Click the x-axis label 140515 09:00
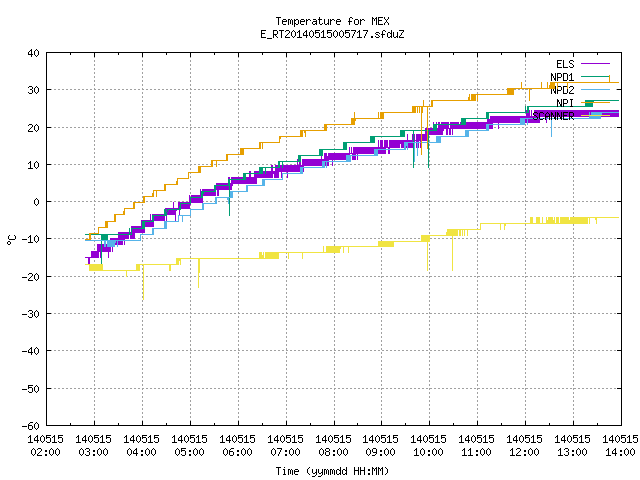 point(380,445)
